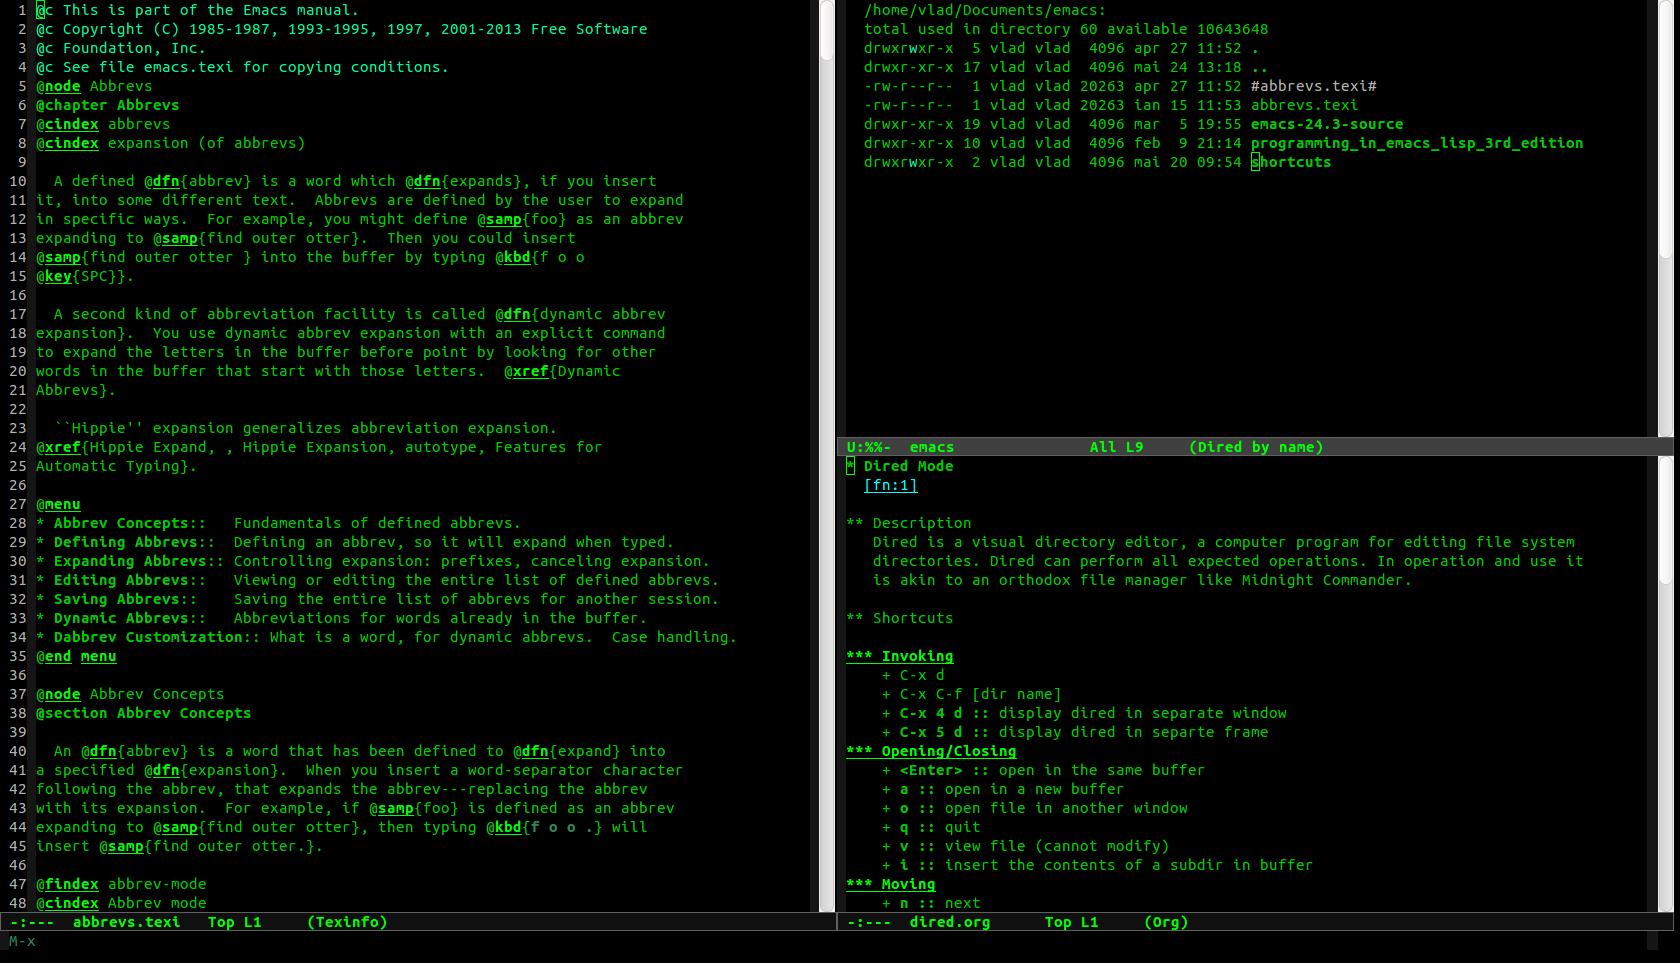Click the '@end menu' line
The image size is (1680, 963).
tap(76, 656)
